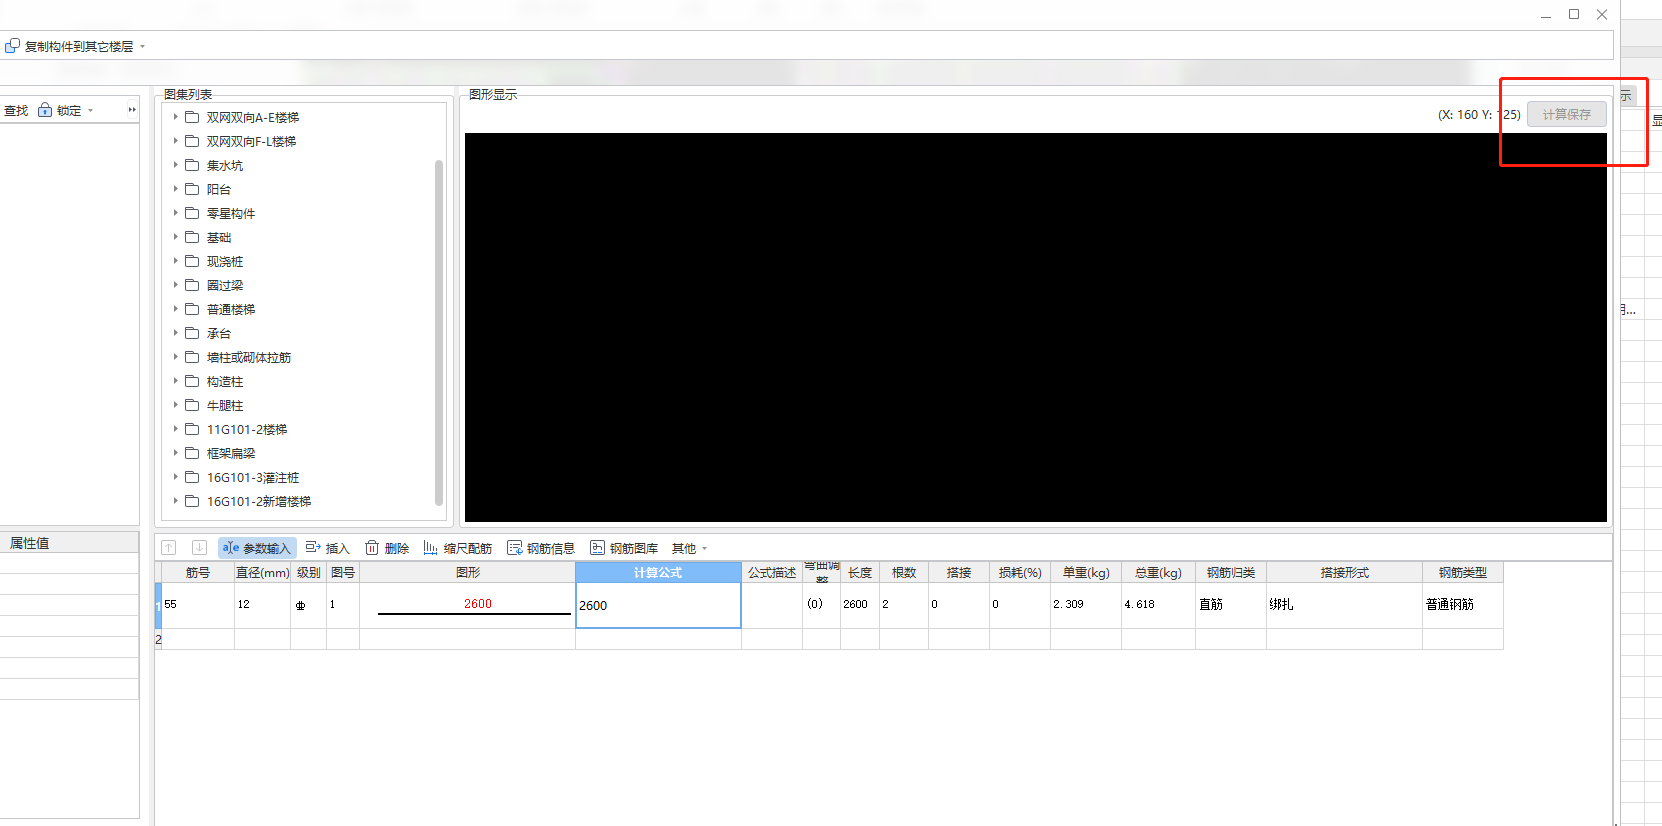Click the 筋号 column header

tap(198, 572)
